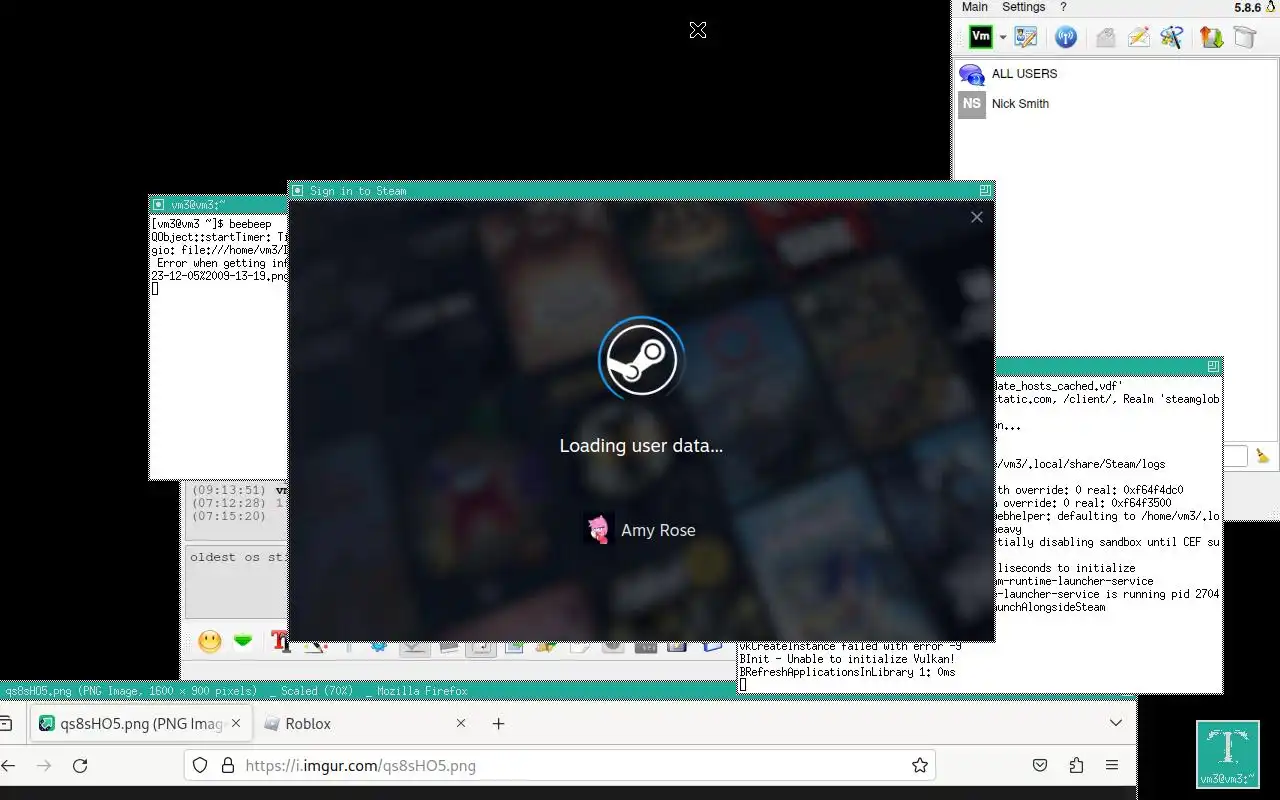Open the Main menu in BeeBEEP
The width and height of the screenshot is (1280, 800).
pyautogui.click(x=975, y=7)
